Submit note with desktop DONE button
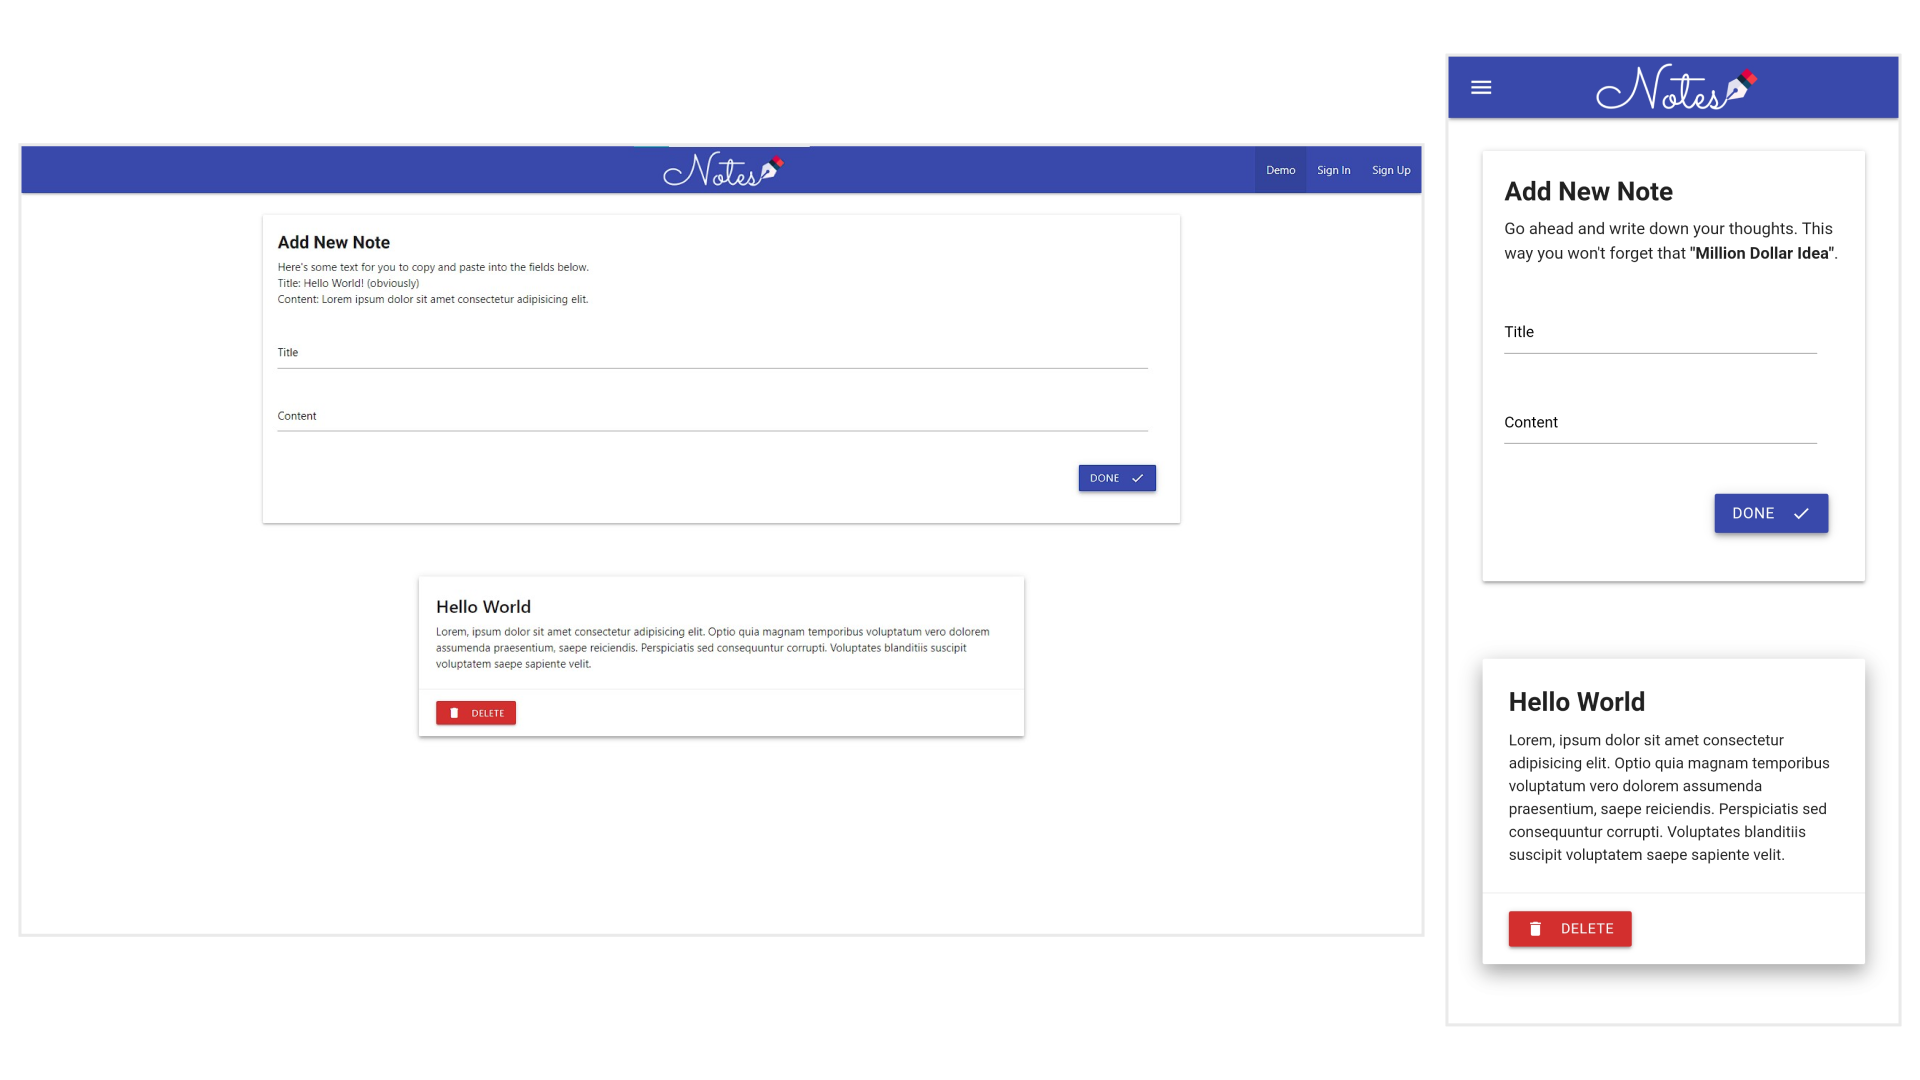1920x1080 pixels. [x=1117, y=478]
